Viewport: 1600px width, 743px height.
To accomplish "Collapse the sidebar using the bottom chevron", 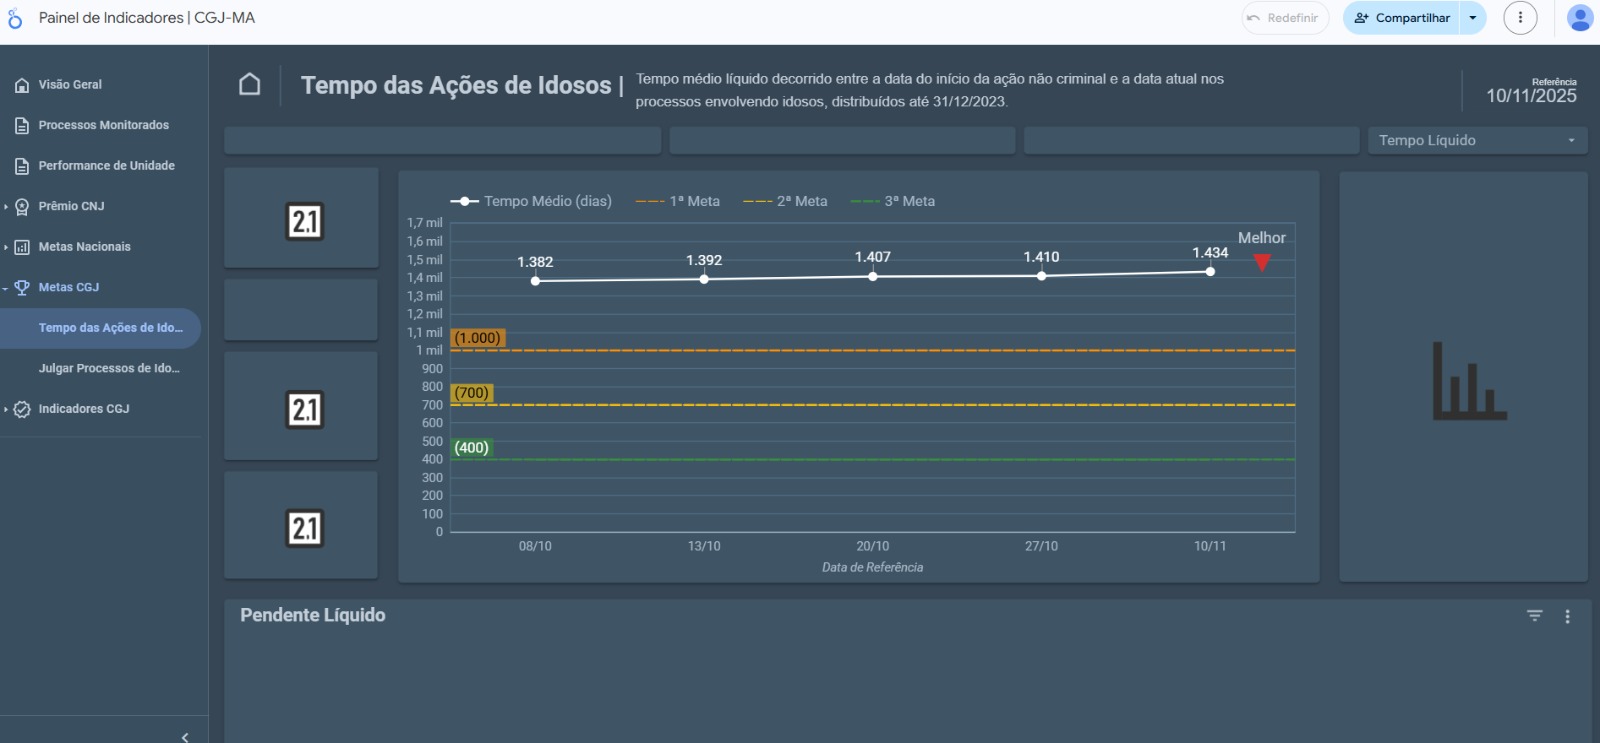I will (185, 737).
